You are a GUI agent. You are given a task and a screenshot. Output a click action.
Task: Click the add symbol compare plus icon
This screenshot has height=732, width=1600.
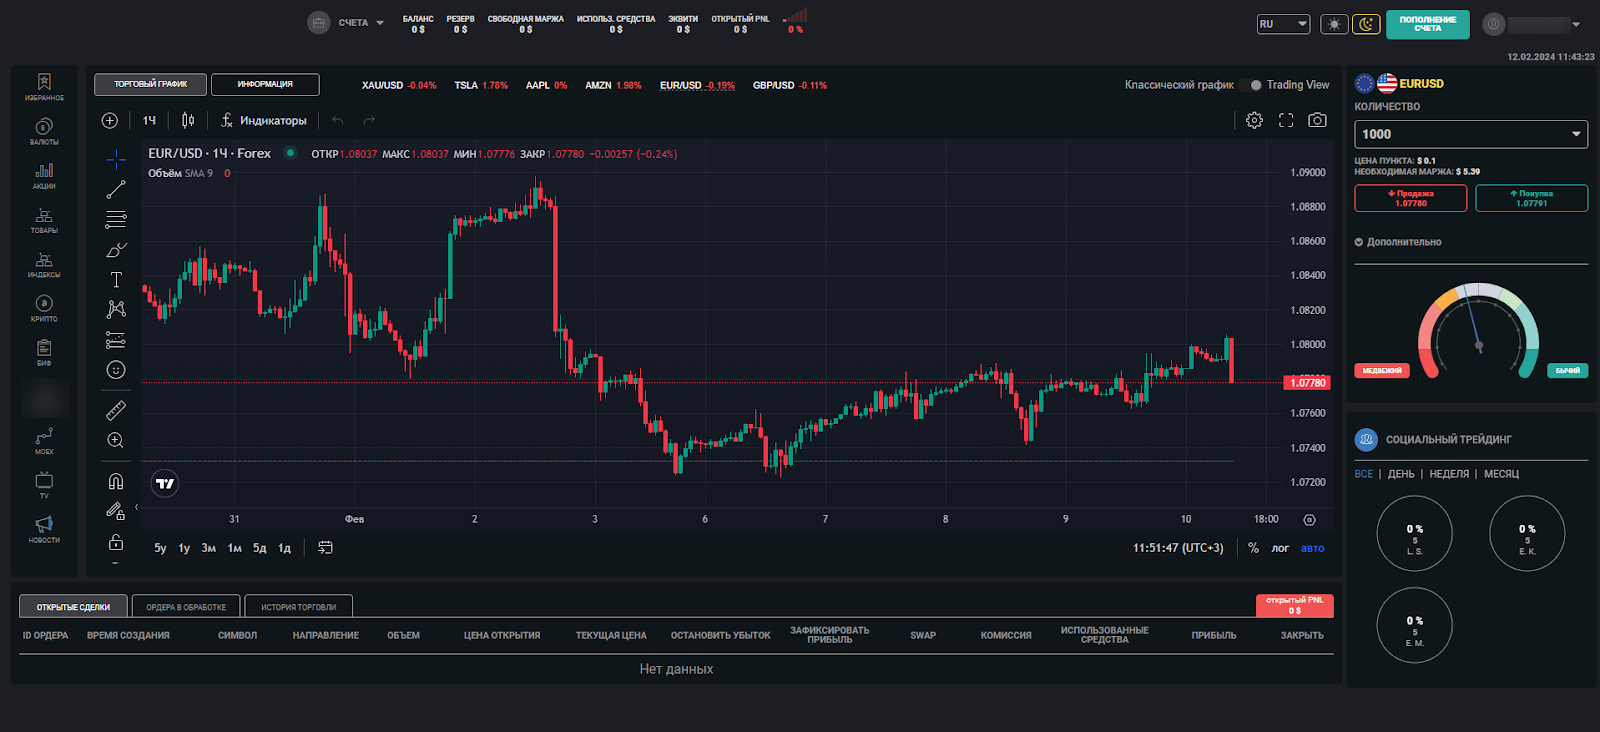coord(110,120)
